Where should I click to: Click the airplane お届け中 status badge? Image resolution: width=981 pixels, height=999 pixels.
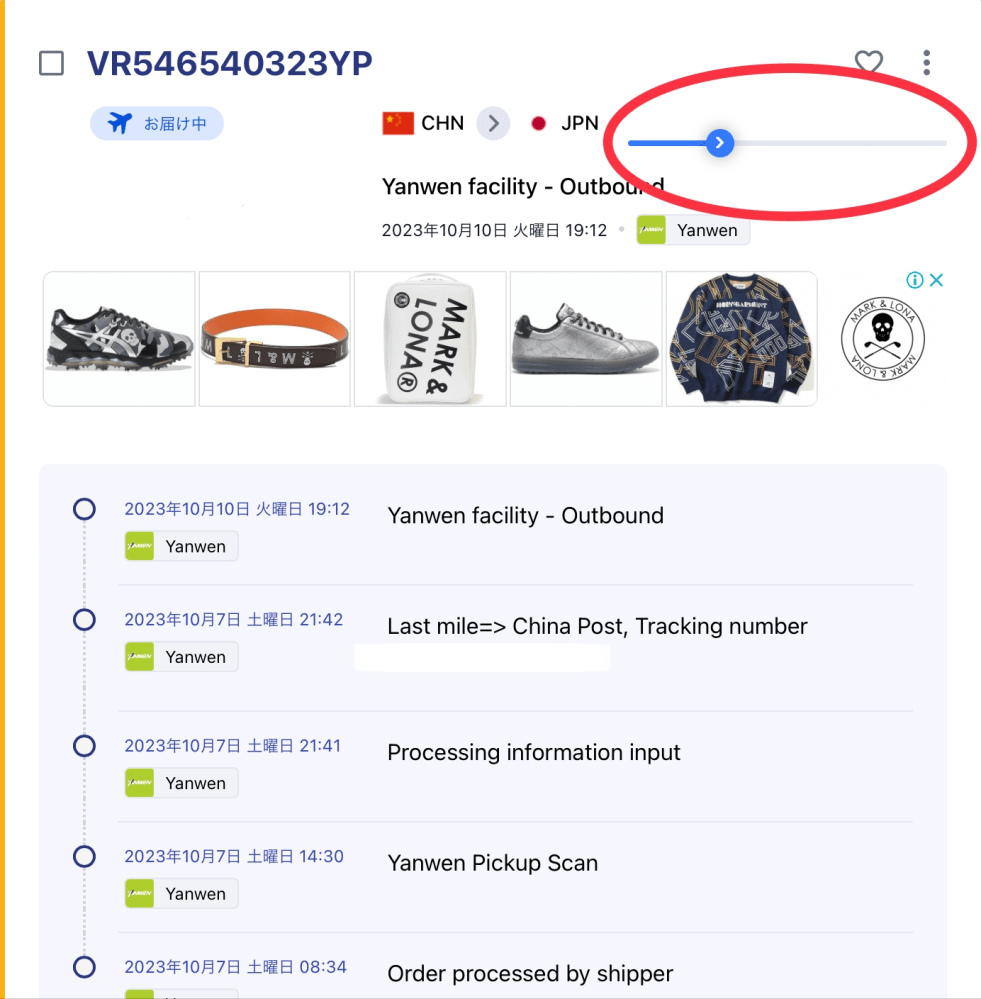(157, 123)
